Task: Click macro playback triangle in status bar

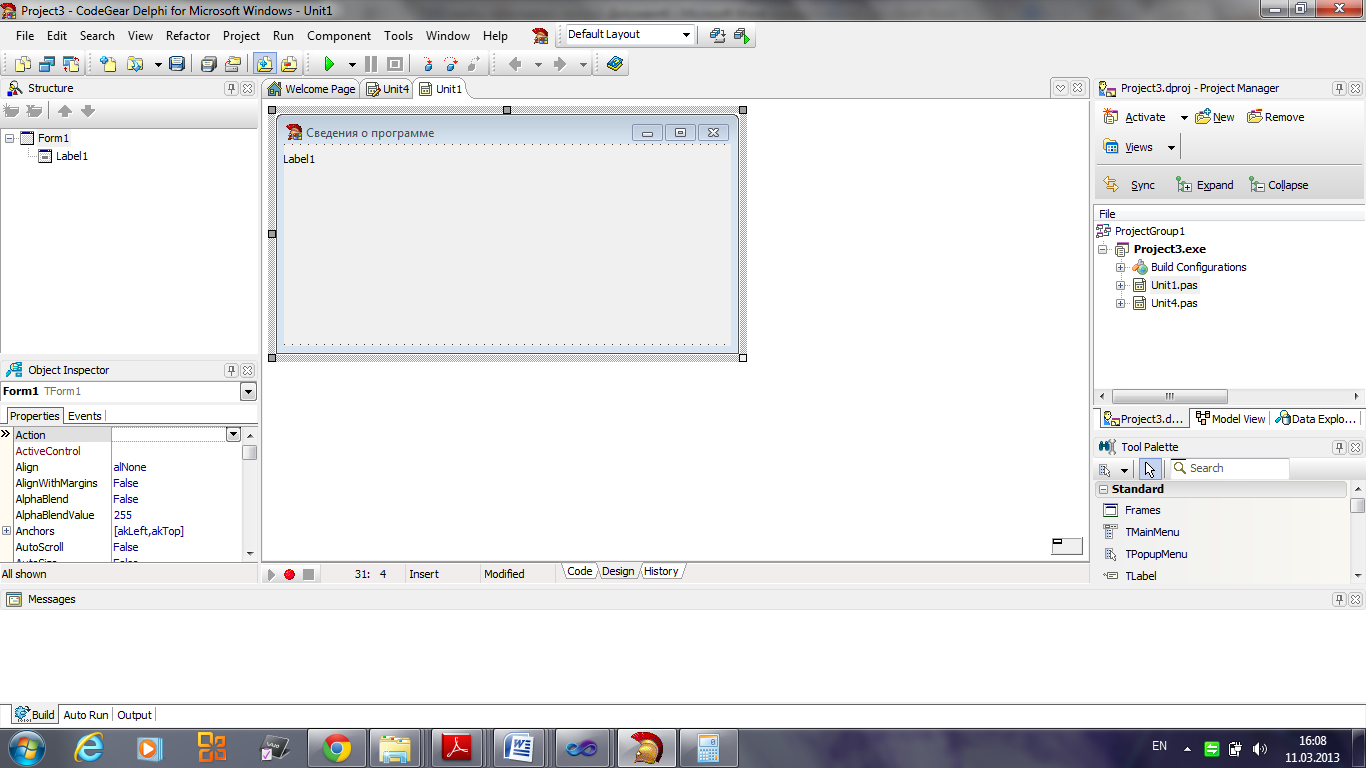Action: click(x=271, y=574)
